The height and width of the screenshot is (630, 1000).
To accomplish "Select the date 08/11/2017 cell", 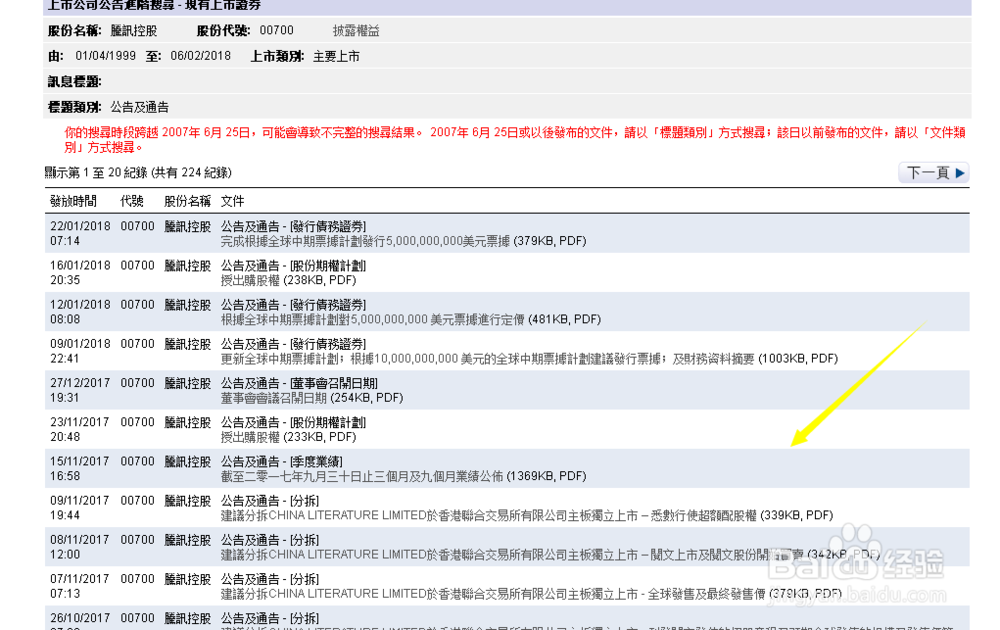I will click(80, 547).
